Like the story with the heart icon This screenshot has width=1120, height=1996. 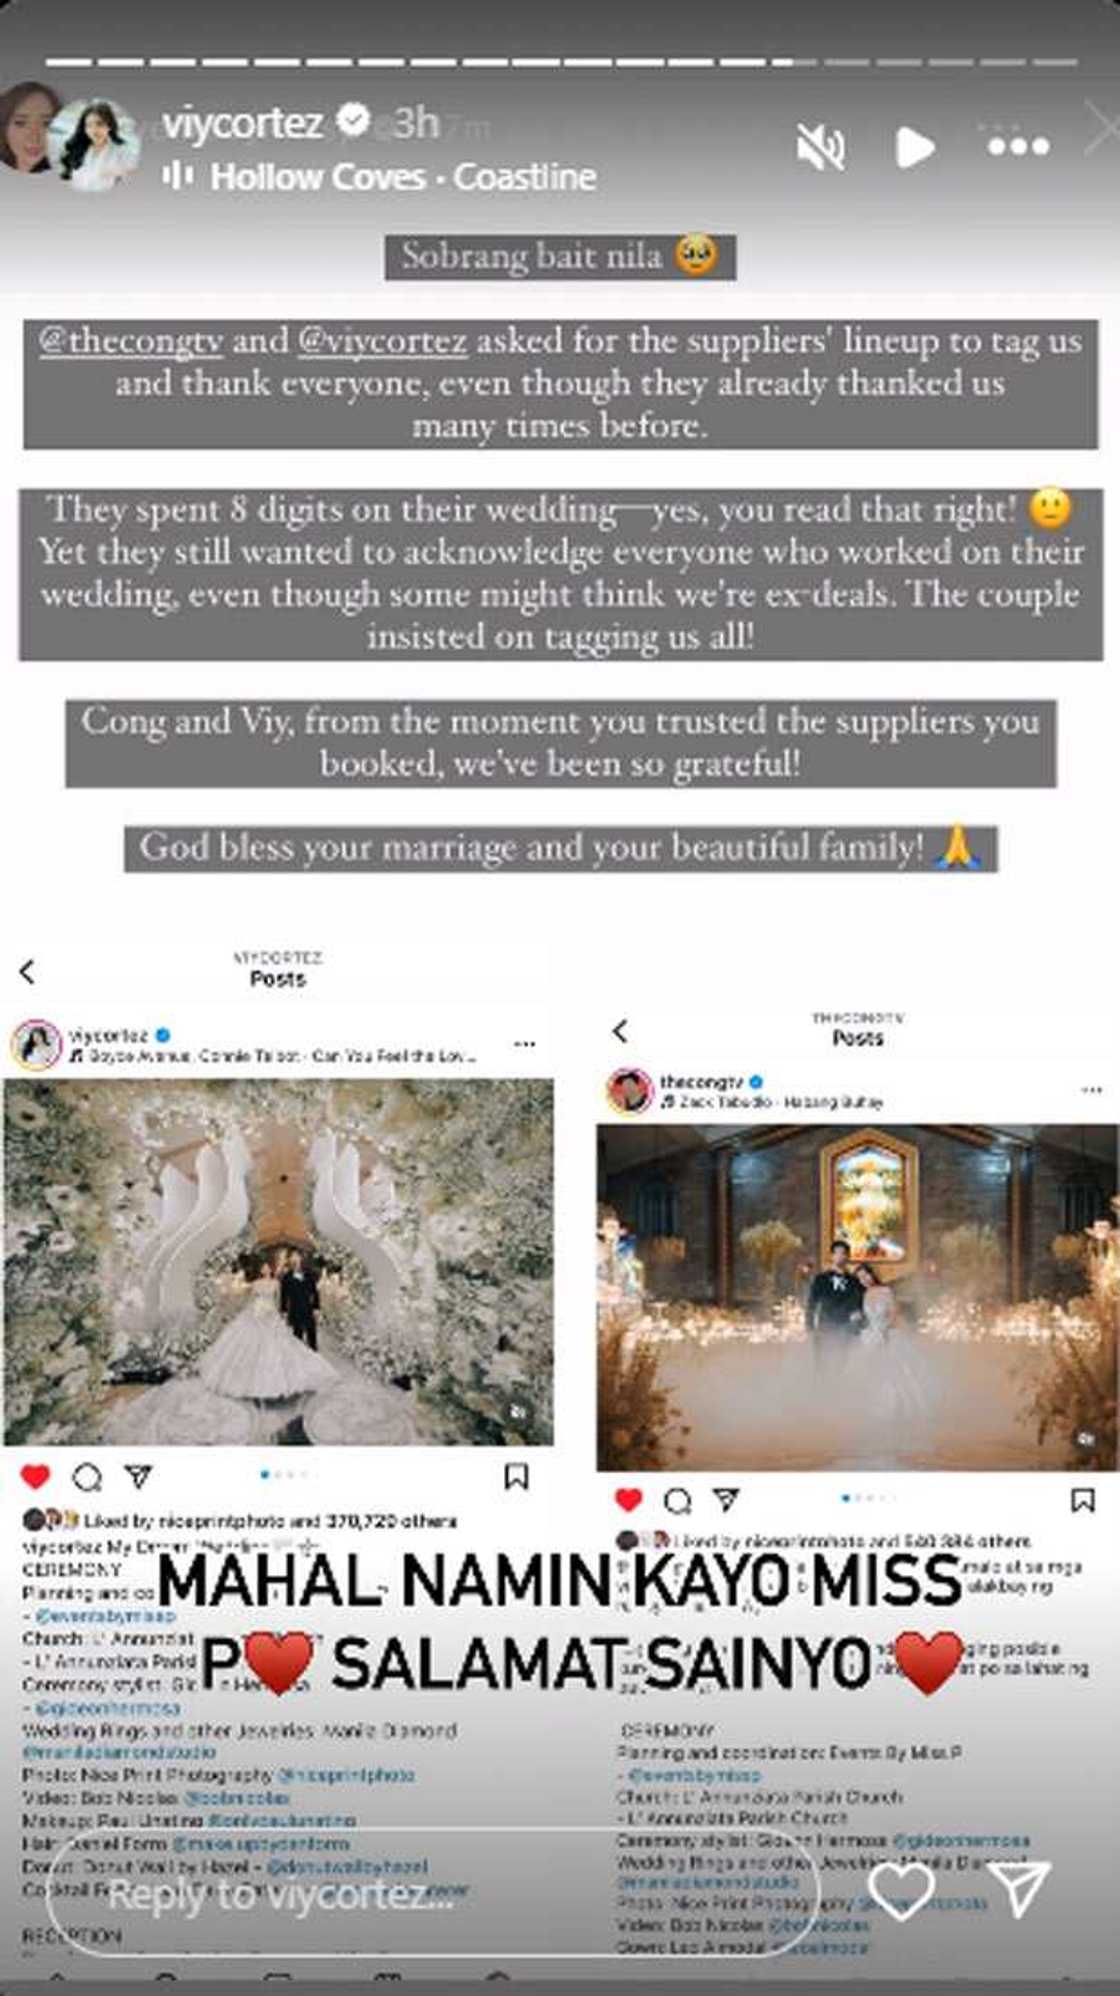901,1889
